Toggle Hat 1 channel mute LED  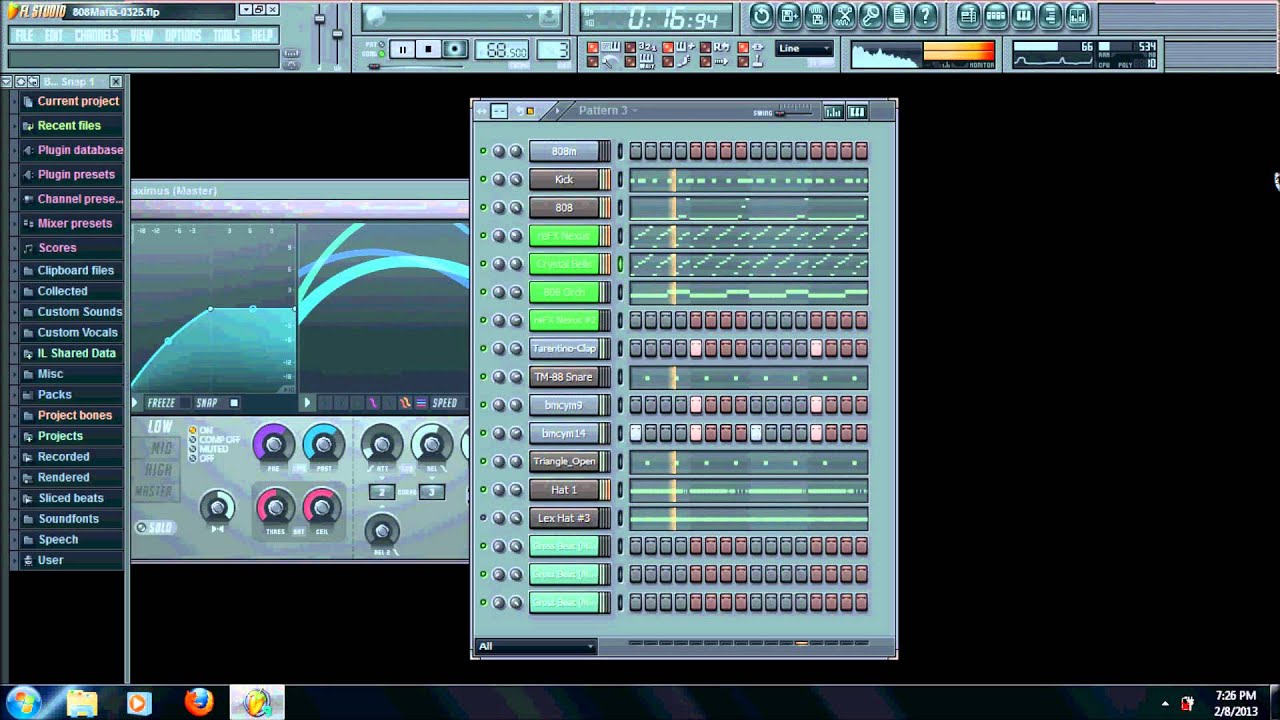point(483,490)
